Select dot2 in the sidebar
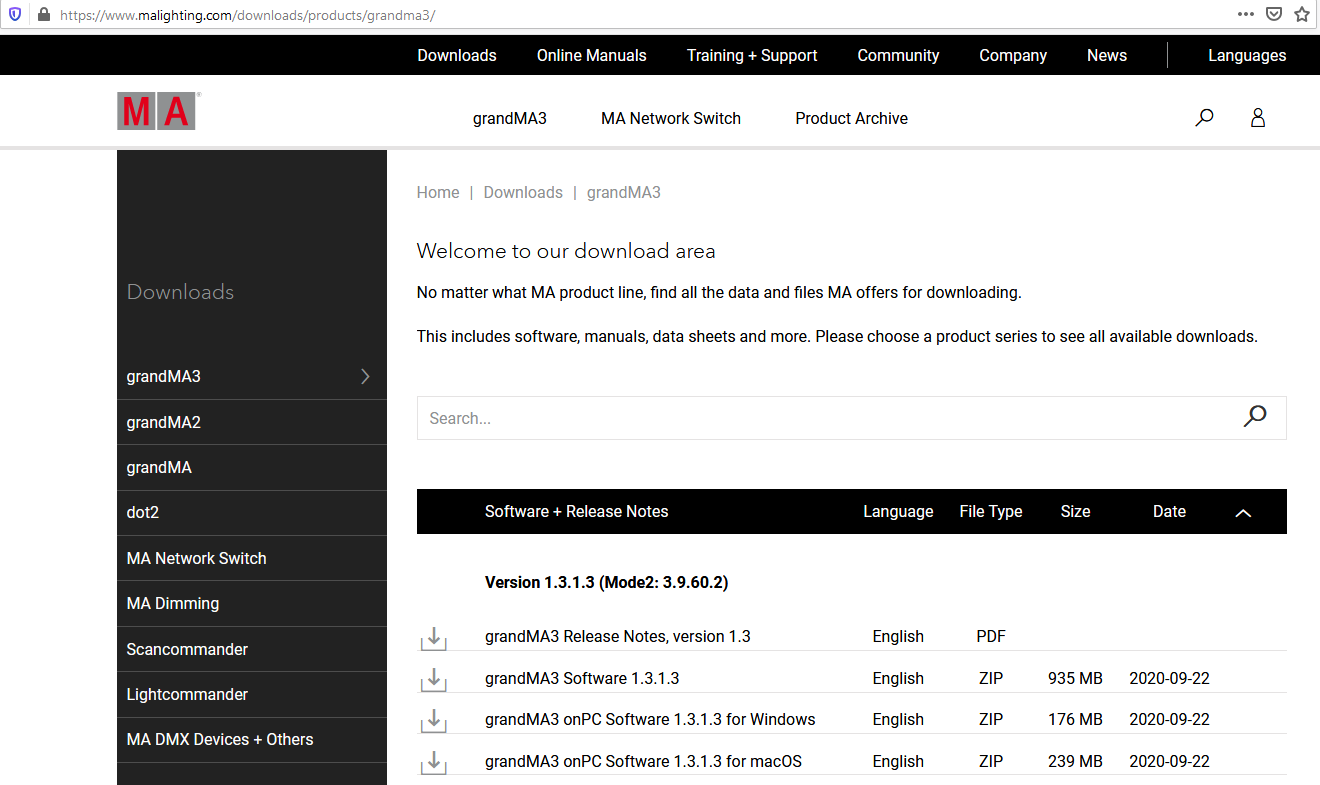The image size is (1320, 785). tap(252, 512)
